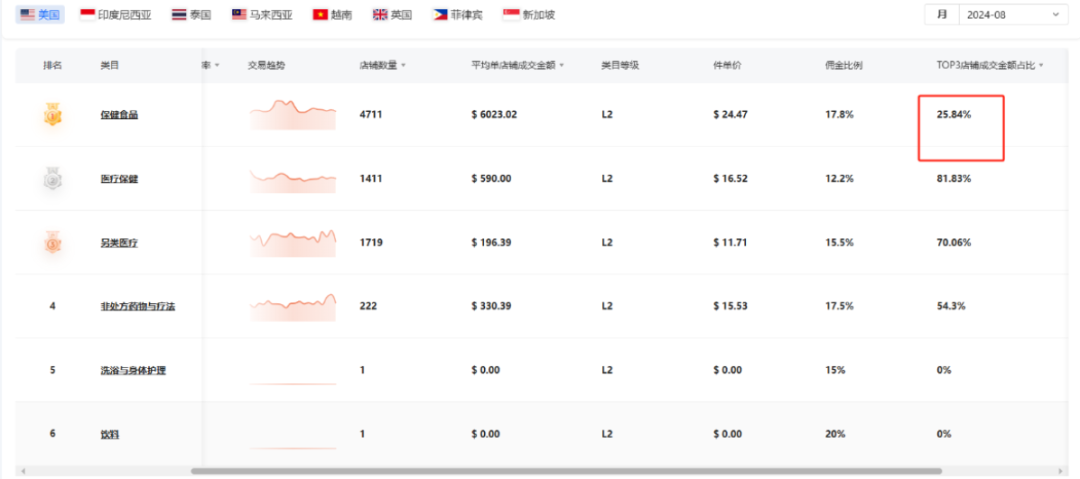Click the silver rank 2 medal icon
This screenshot has height=479, width=1080.
[x=53, y=179]
